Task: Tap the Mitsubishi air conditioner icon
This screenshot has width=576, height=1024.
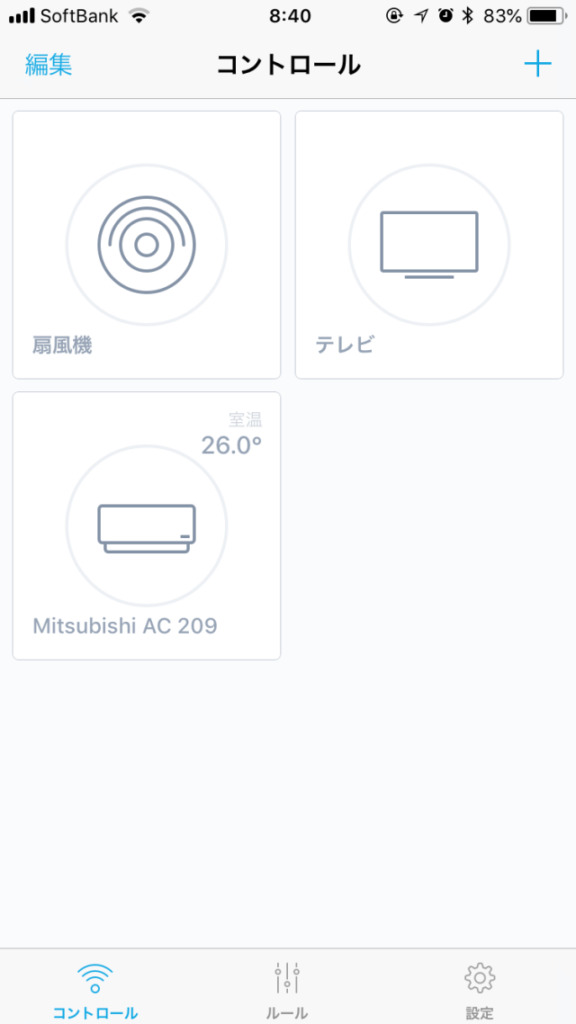Action: coord(146,528)
